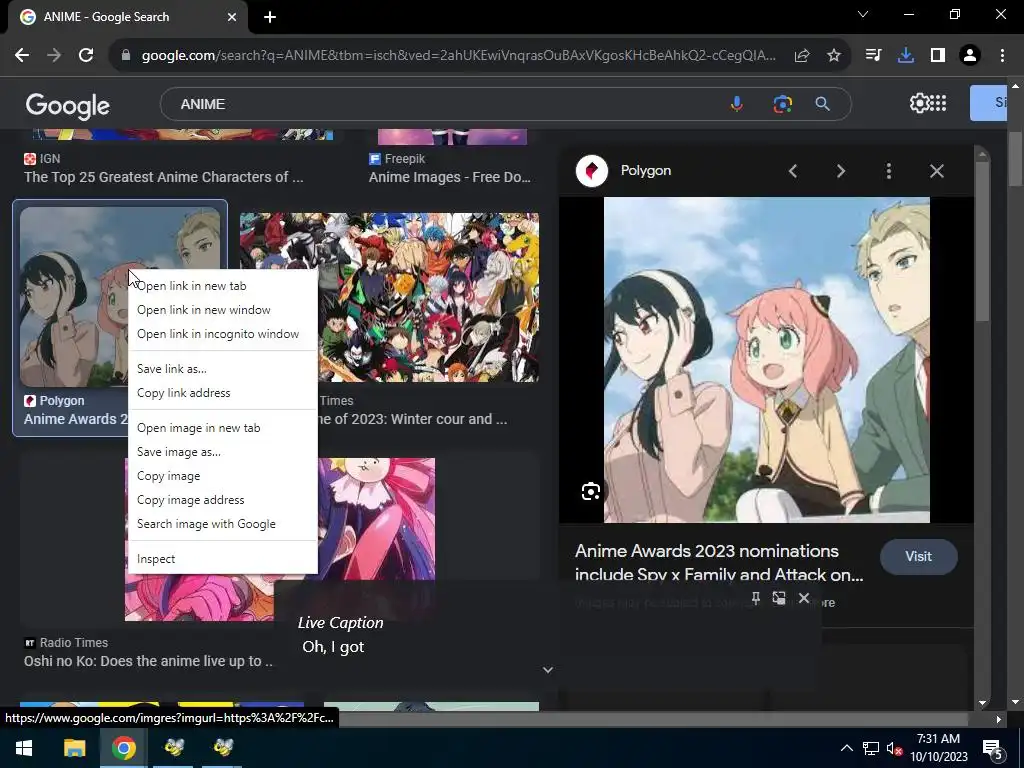Show hidden system tray icons
The width and height of the screenshot is (1024, 768).
pyautogui.click(x=846, y=748)
